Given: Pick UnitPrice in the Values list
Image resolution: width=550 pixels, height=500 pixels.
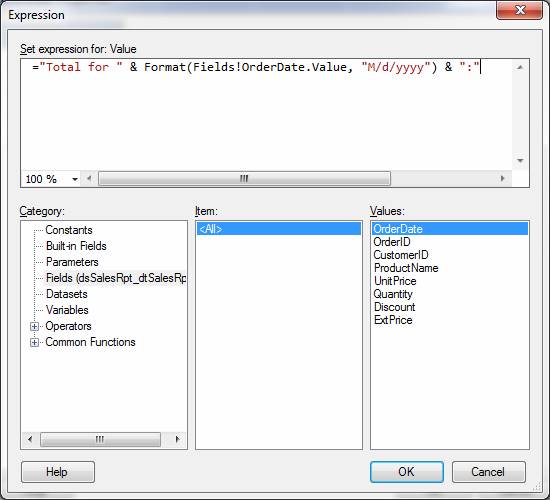Looking at the screenshot, I should pos(395,281).
